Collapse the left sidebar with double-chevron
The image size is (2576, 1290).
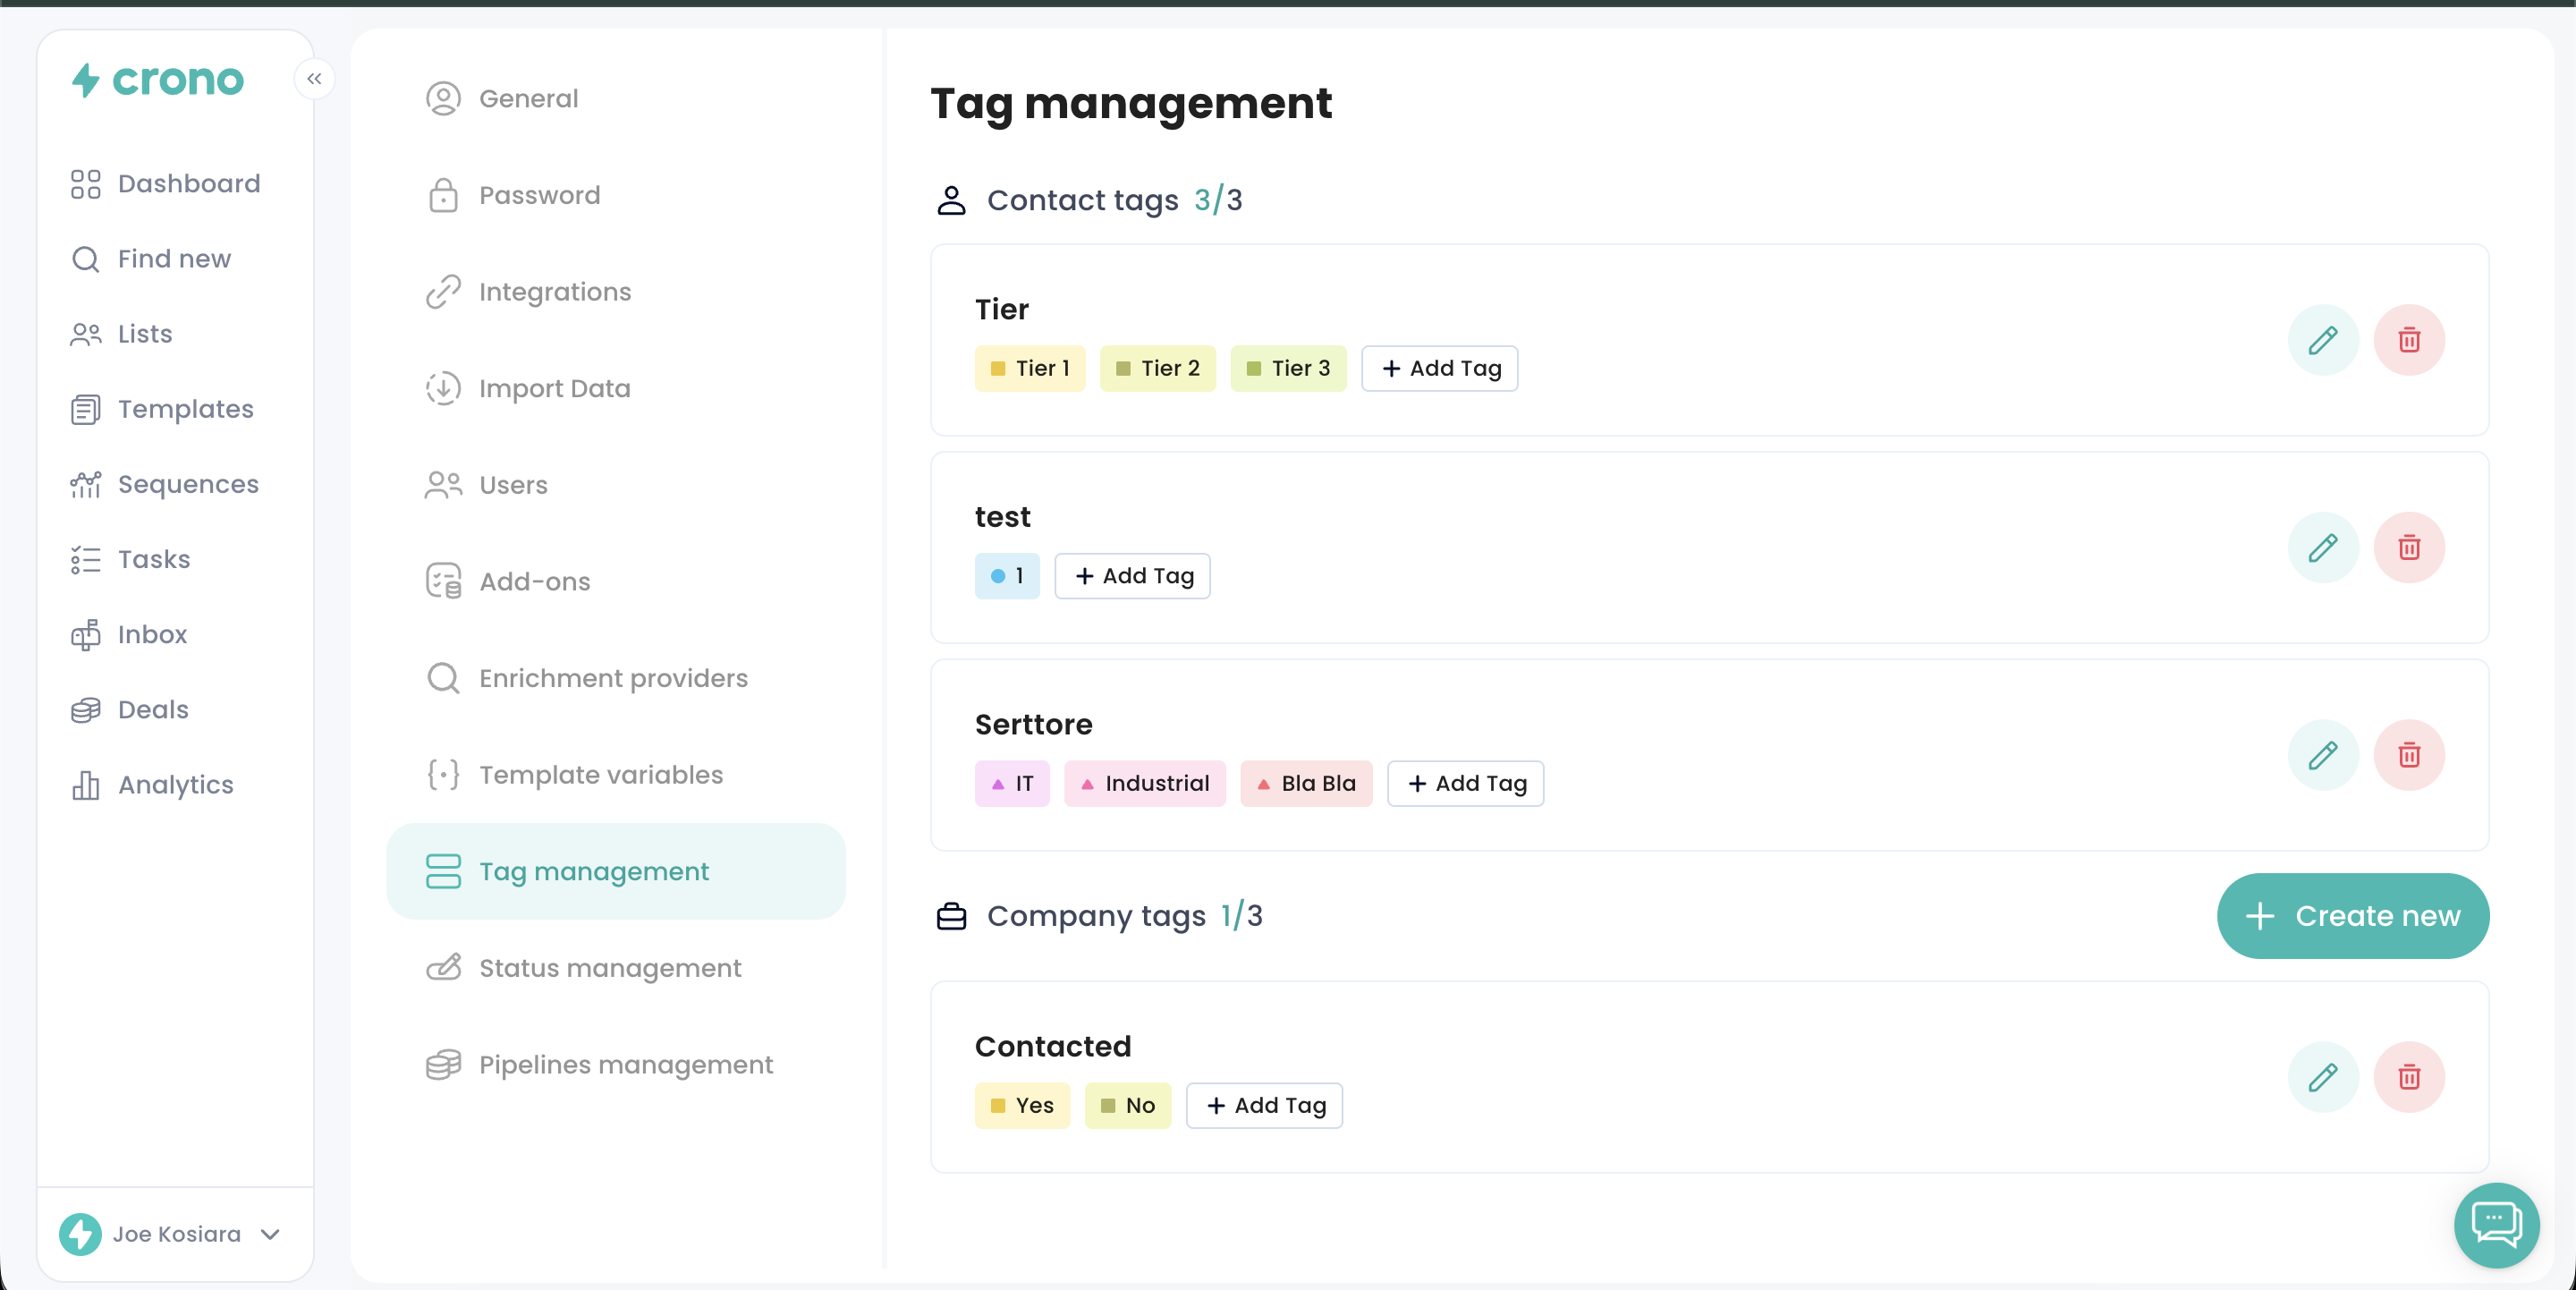[314, 79]
